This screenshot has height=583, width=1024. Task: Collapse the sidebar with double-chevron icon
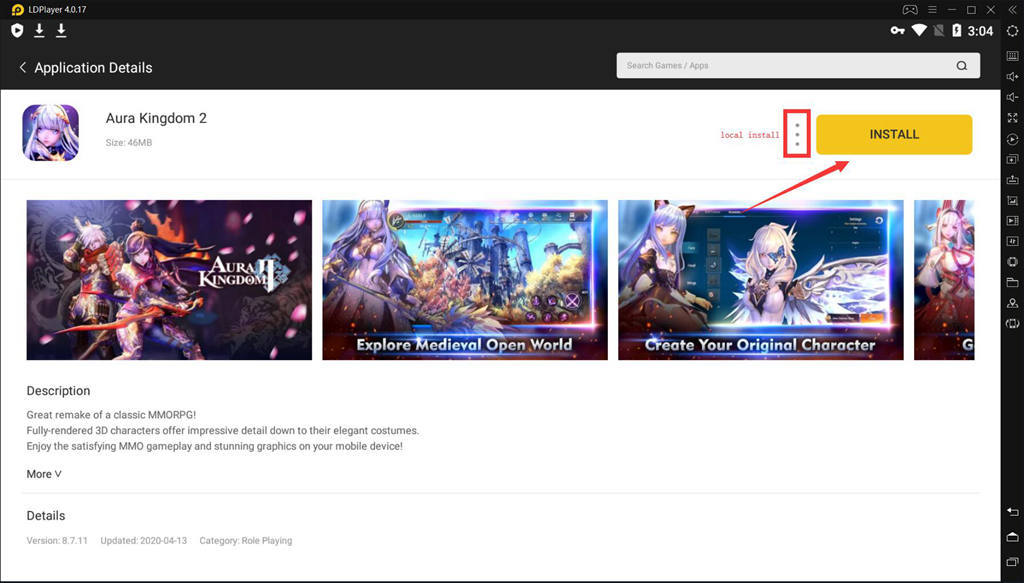1012,10
